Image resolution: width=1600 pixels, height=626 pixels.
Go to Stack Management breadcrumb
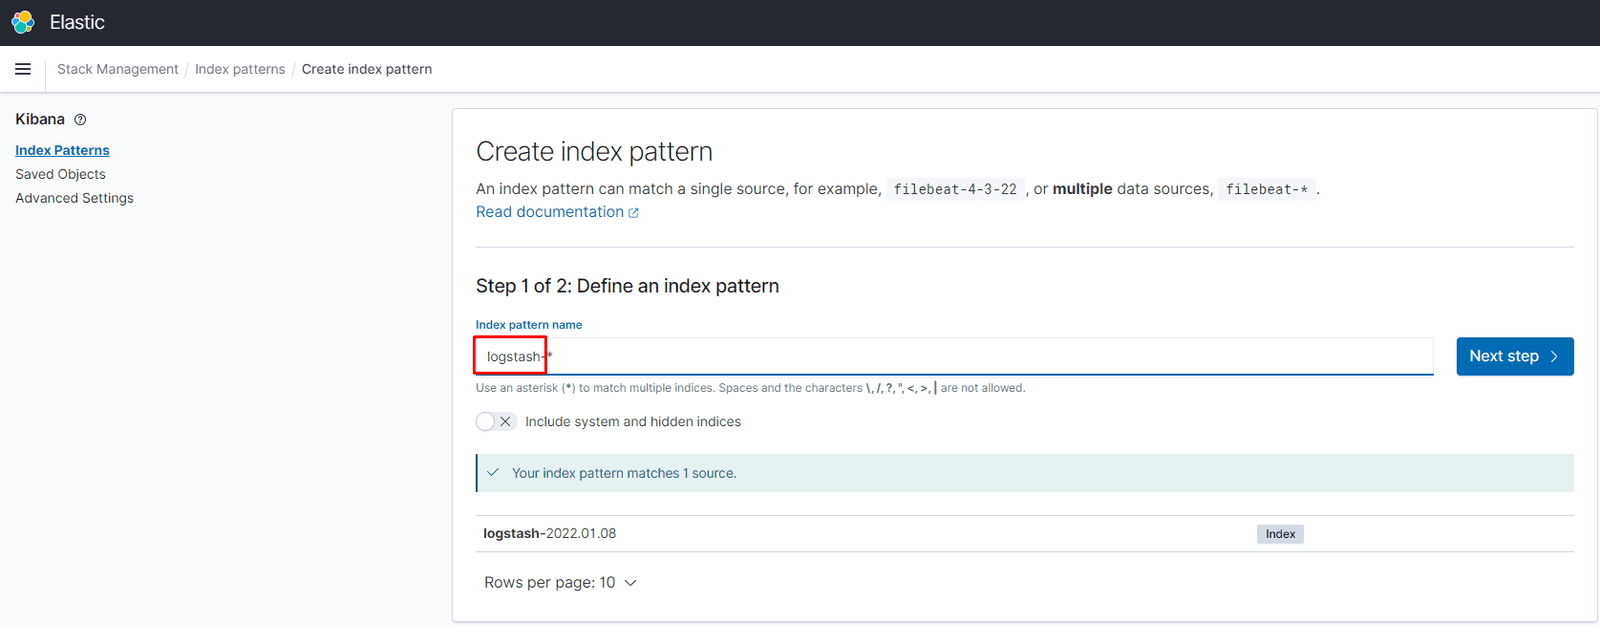[117, 69]
